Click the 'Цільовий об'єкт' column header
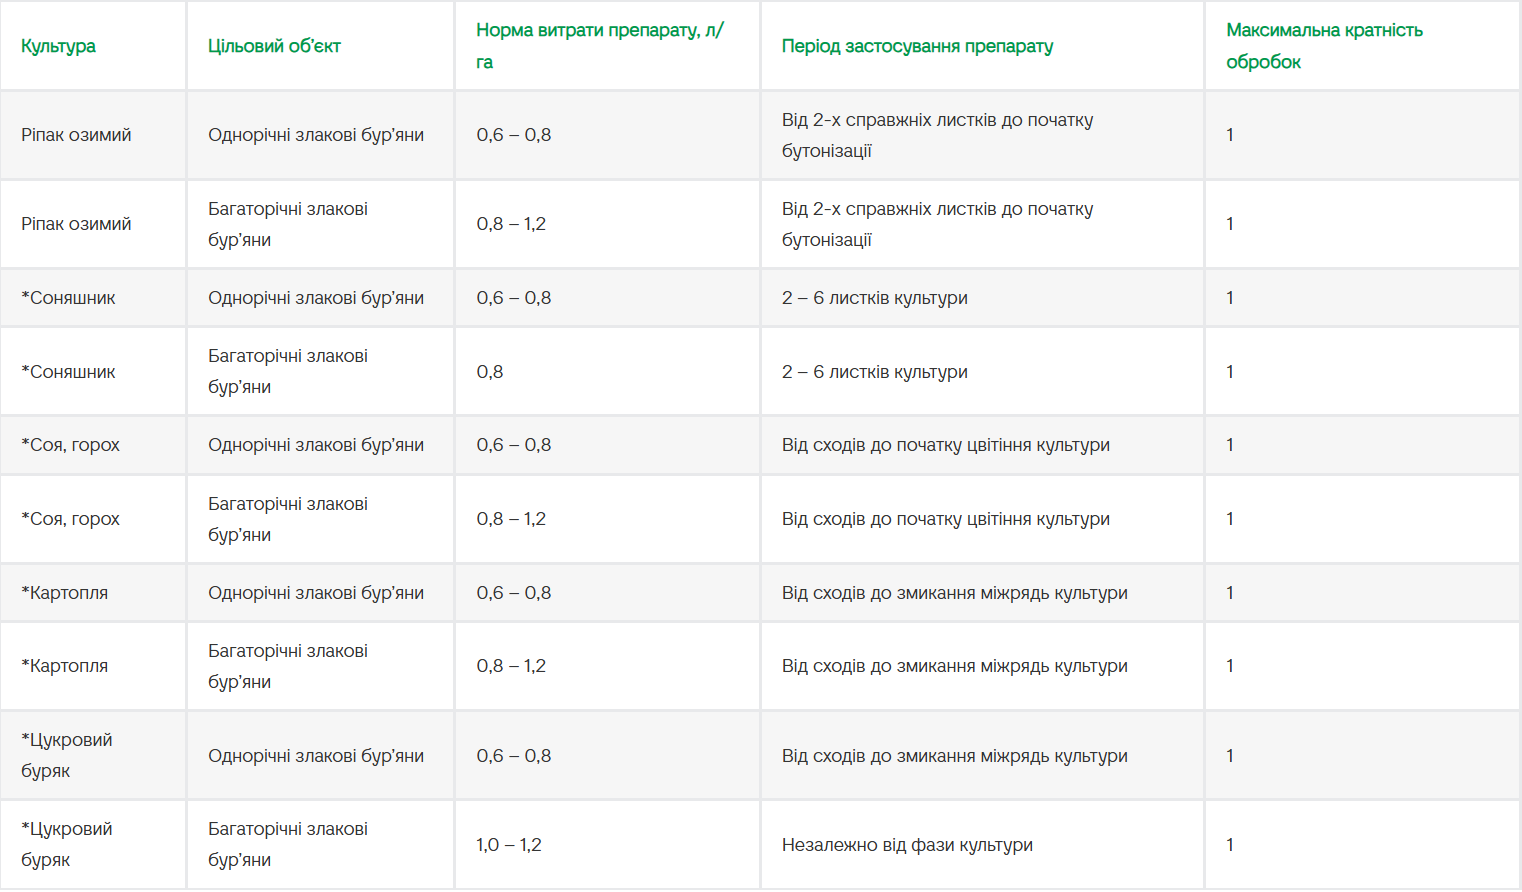Viewport: 1522px width, 892px height. 274,46
